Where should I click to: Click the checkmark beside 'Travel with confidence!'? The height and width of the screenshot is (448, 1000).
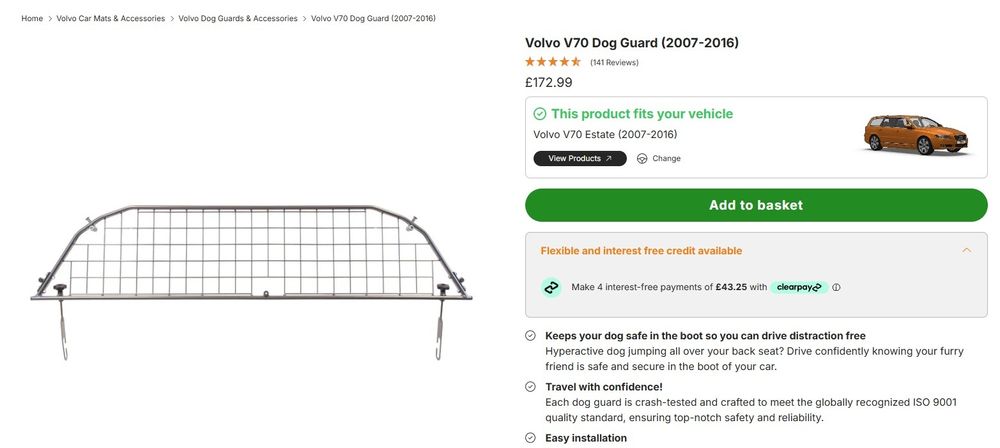coord(531,387)
